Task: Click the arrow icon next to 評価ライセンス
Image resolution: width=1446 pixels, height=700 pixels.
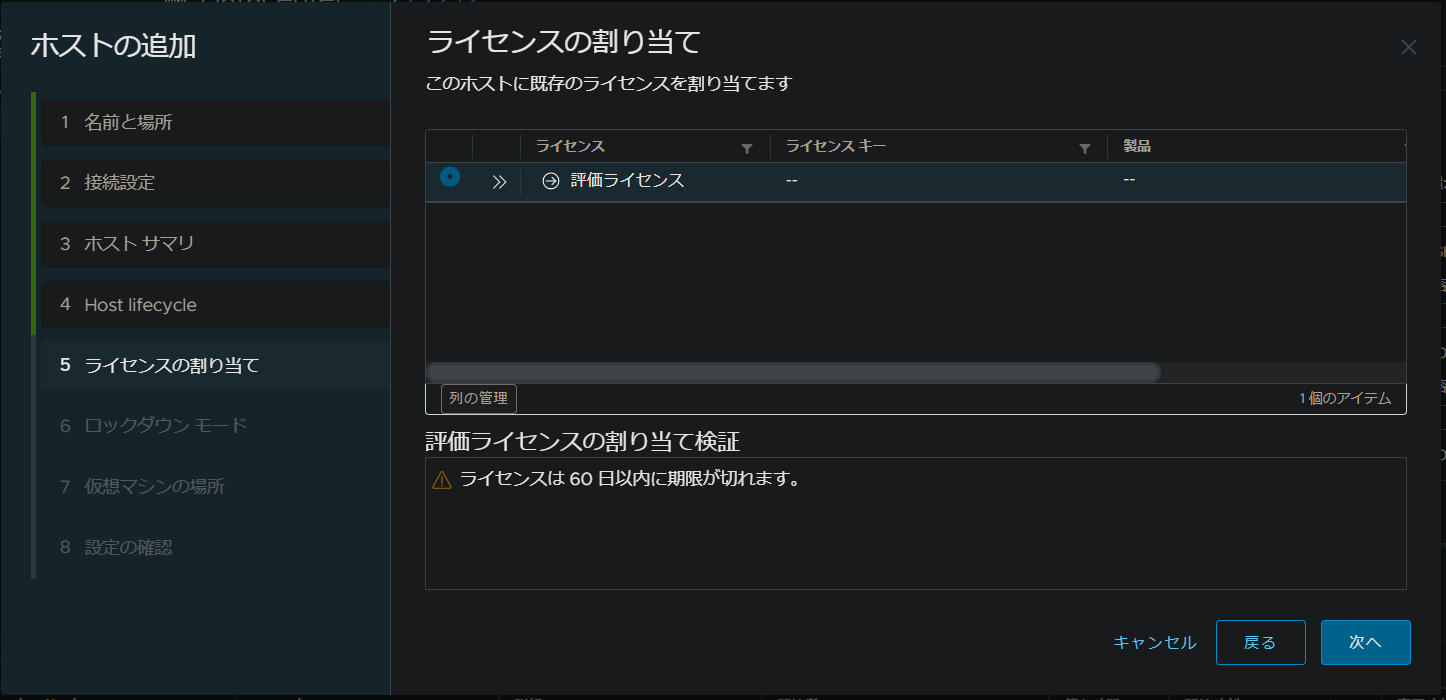Action: coord(550,179)
